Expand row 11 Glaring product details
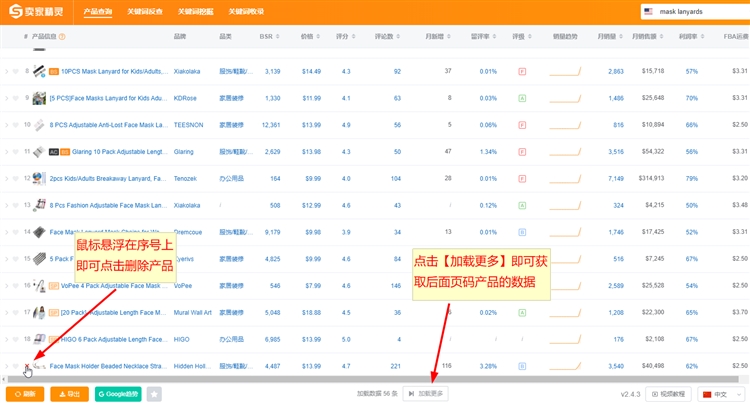This screenshot has height=403, width=750. click(6, 152)
